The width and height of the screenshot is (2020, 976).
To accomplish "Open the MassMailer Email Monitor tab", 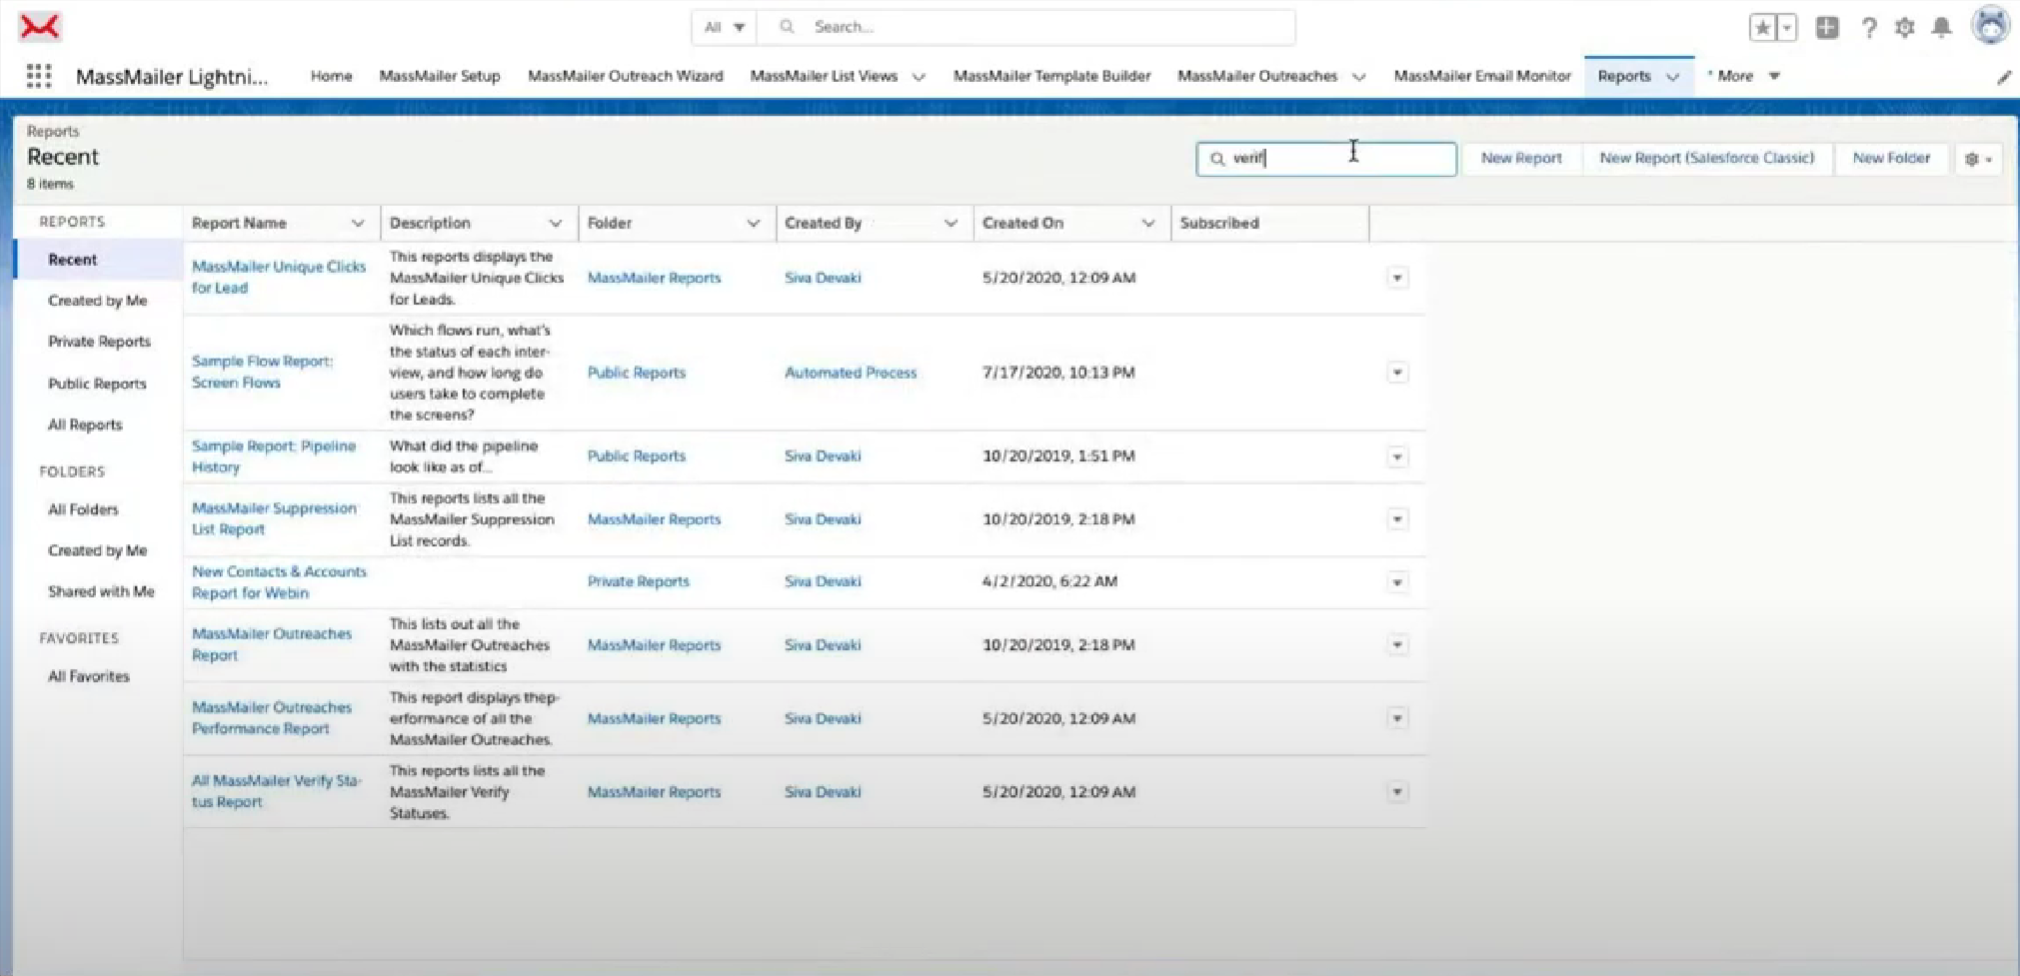I will tap(1482, 76).
